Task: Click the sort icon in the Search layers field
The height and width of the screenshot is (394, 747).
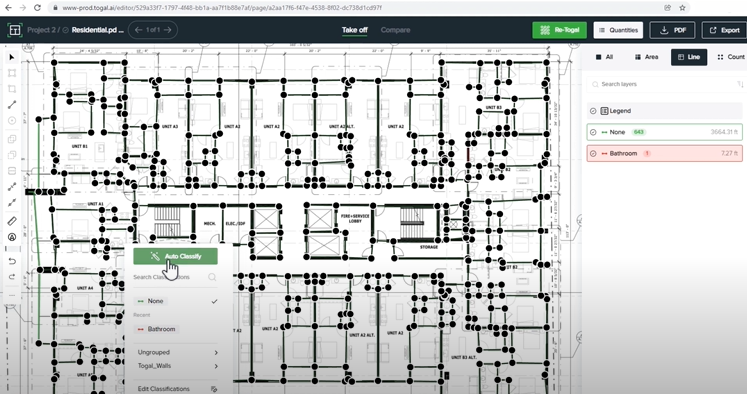Action: 740,84
